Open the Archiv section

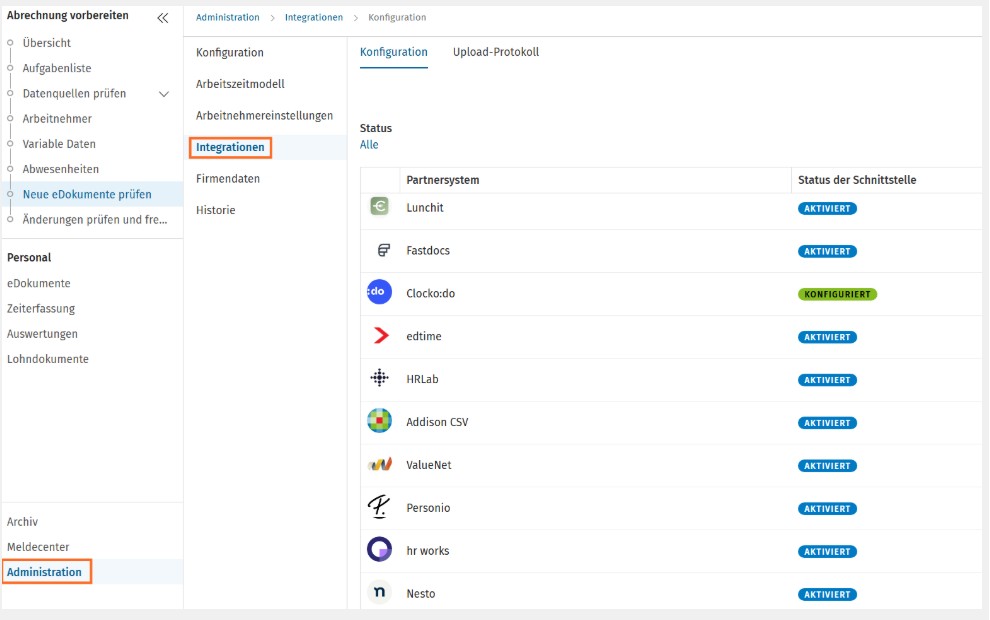22,522
